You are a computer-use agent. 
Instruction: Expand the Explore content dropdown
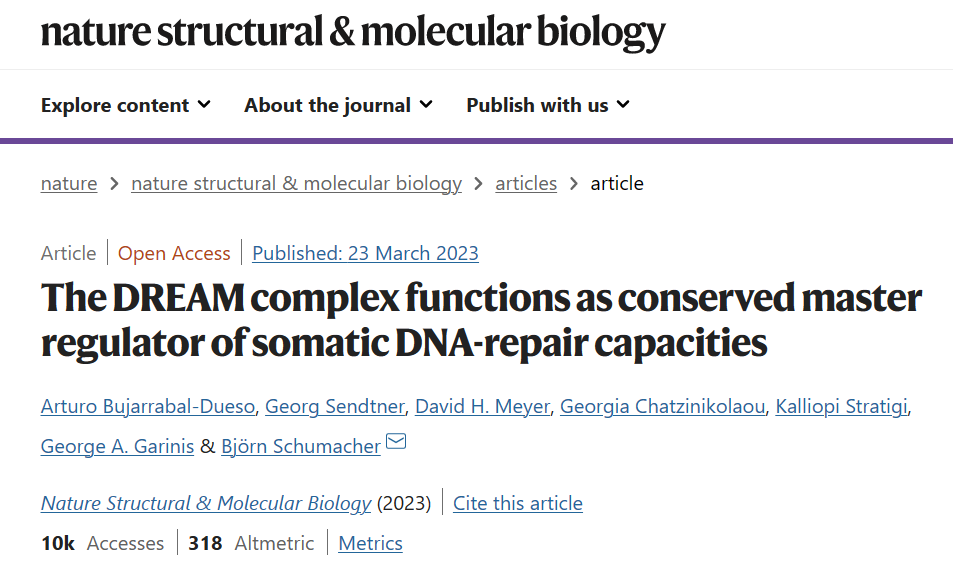126,105
